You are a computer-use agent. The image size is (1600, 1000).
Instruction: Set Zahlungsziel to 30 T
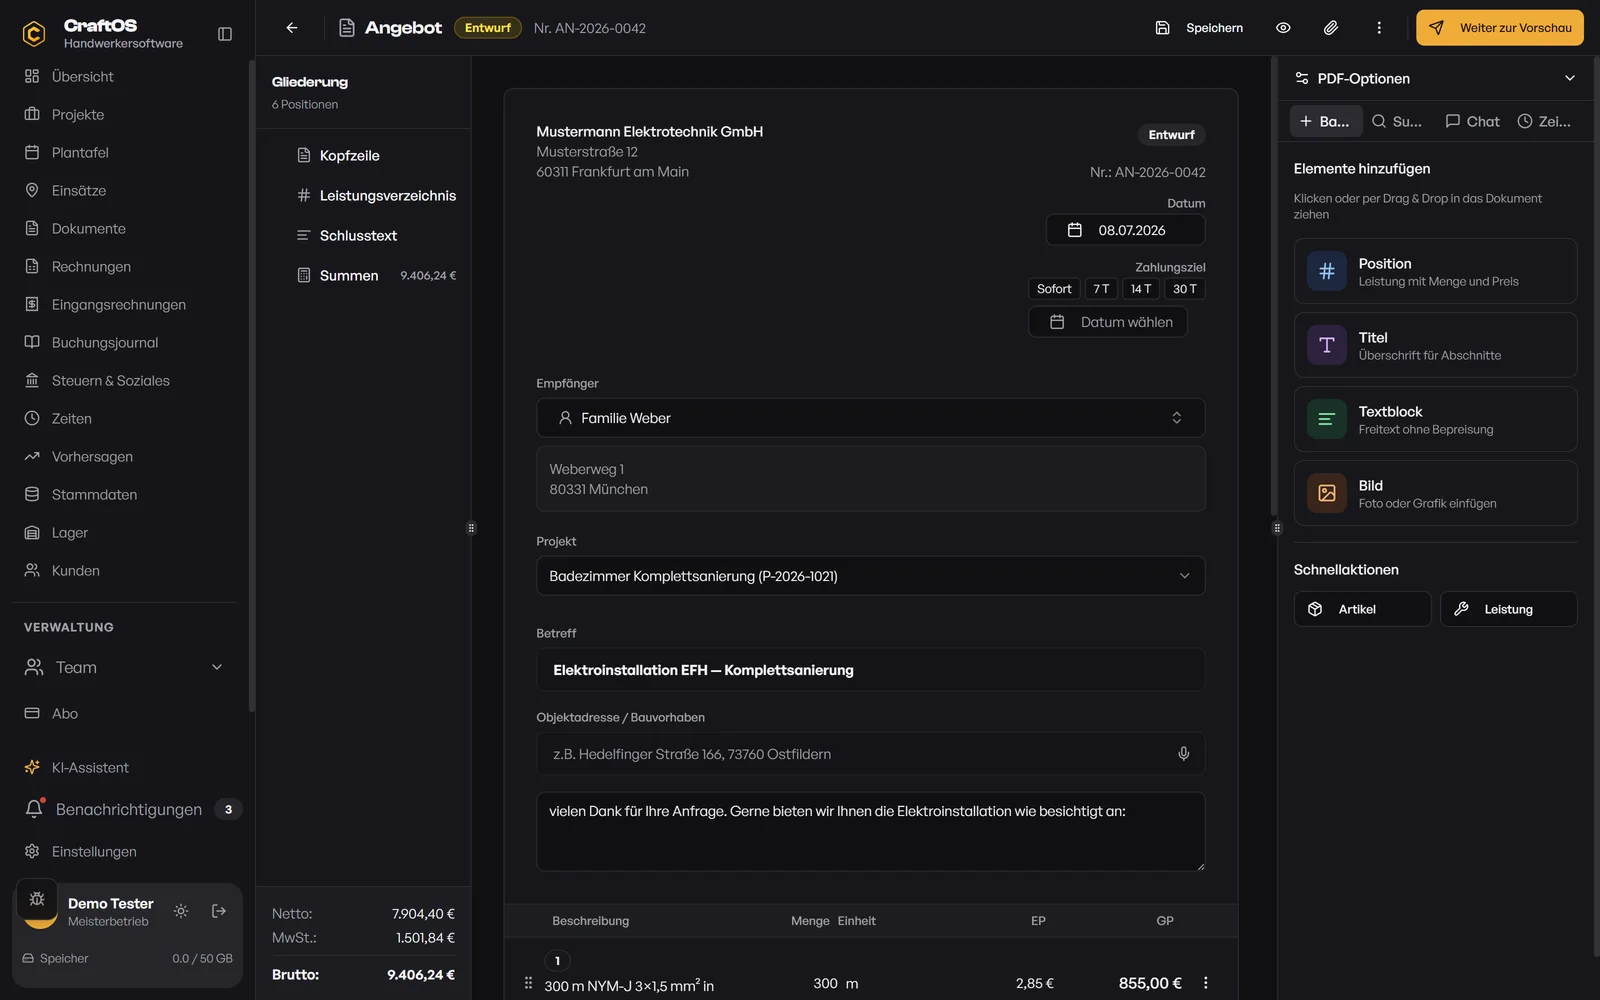tap(1185, 289)
